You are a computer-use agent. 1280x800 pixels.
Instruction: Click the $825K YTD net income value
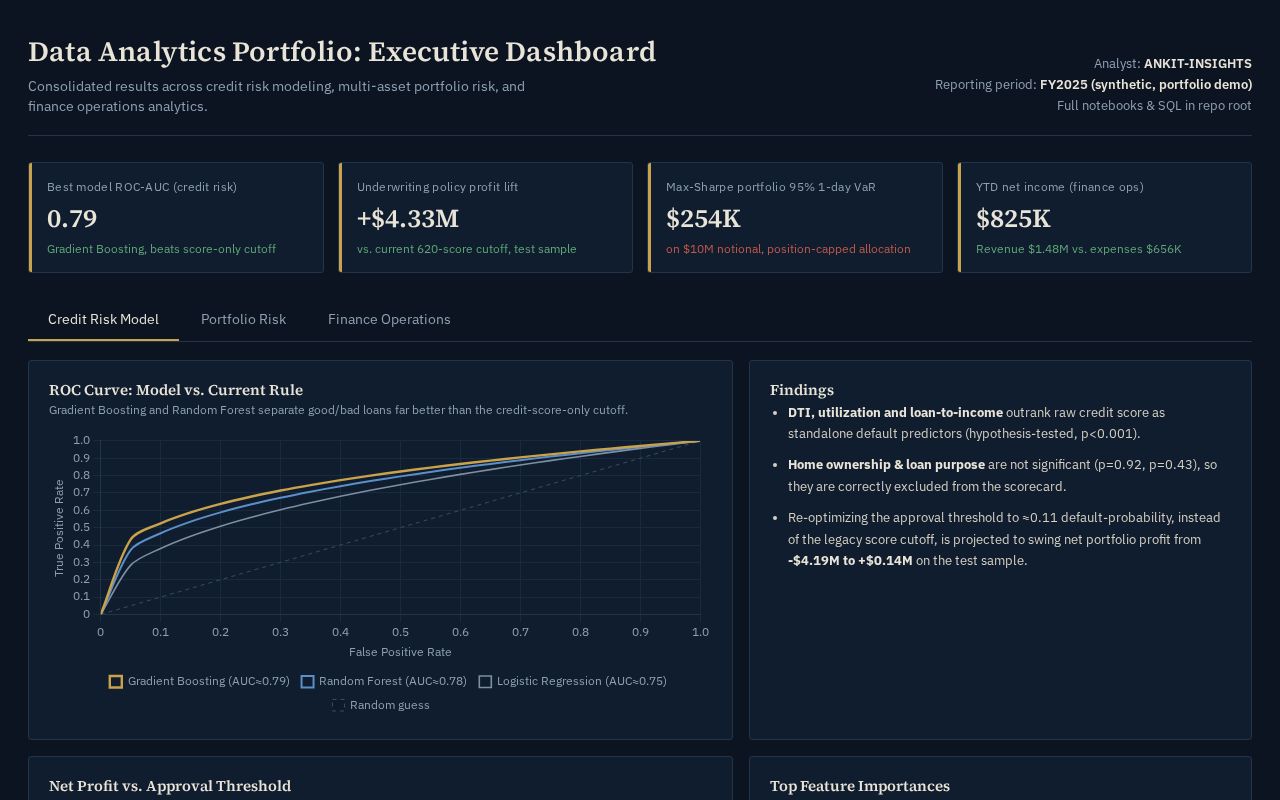[x=1014, y=218]
